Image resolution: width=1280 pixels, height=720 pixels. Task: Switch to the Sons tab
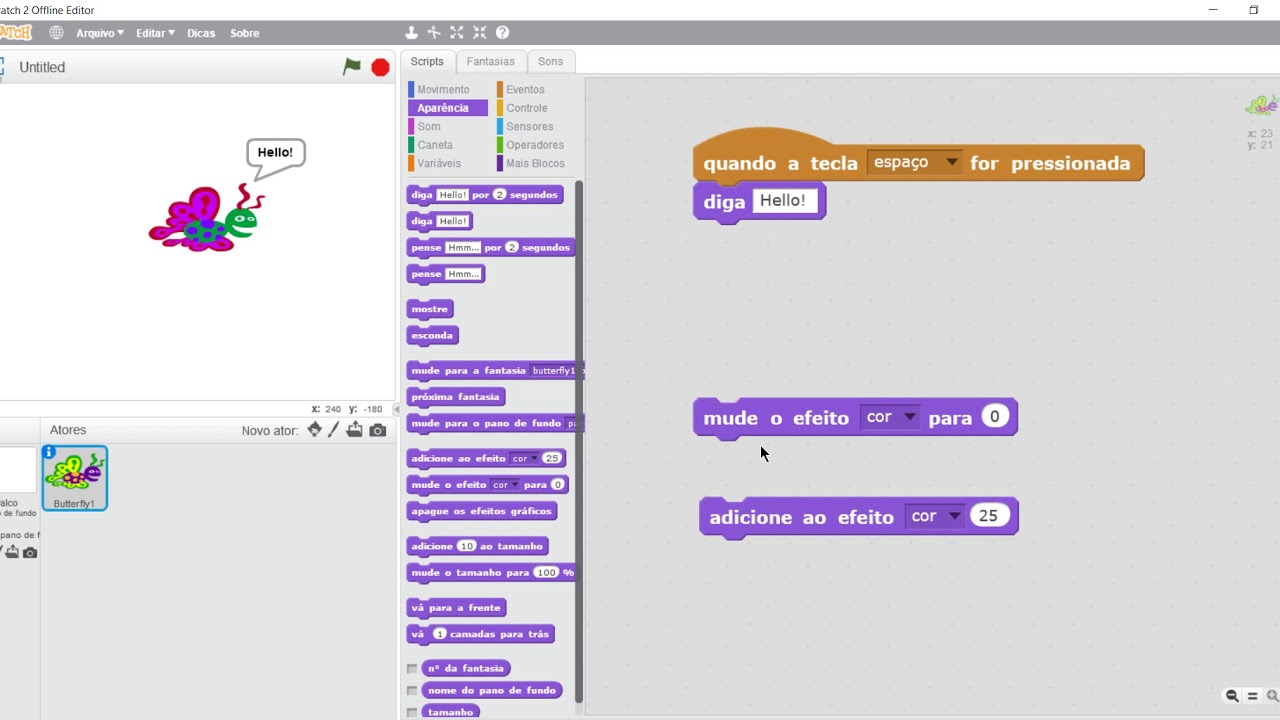(551, 61)
